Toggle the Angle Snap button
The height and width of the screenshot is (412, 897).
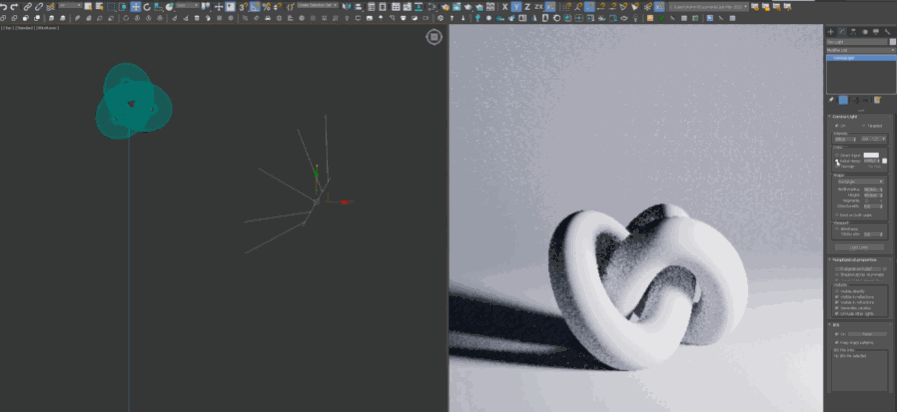tap(255, 7)
